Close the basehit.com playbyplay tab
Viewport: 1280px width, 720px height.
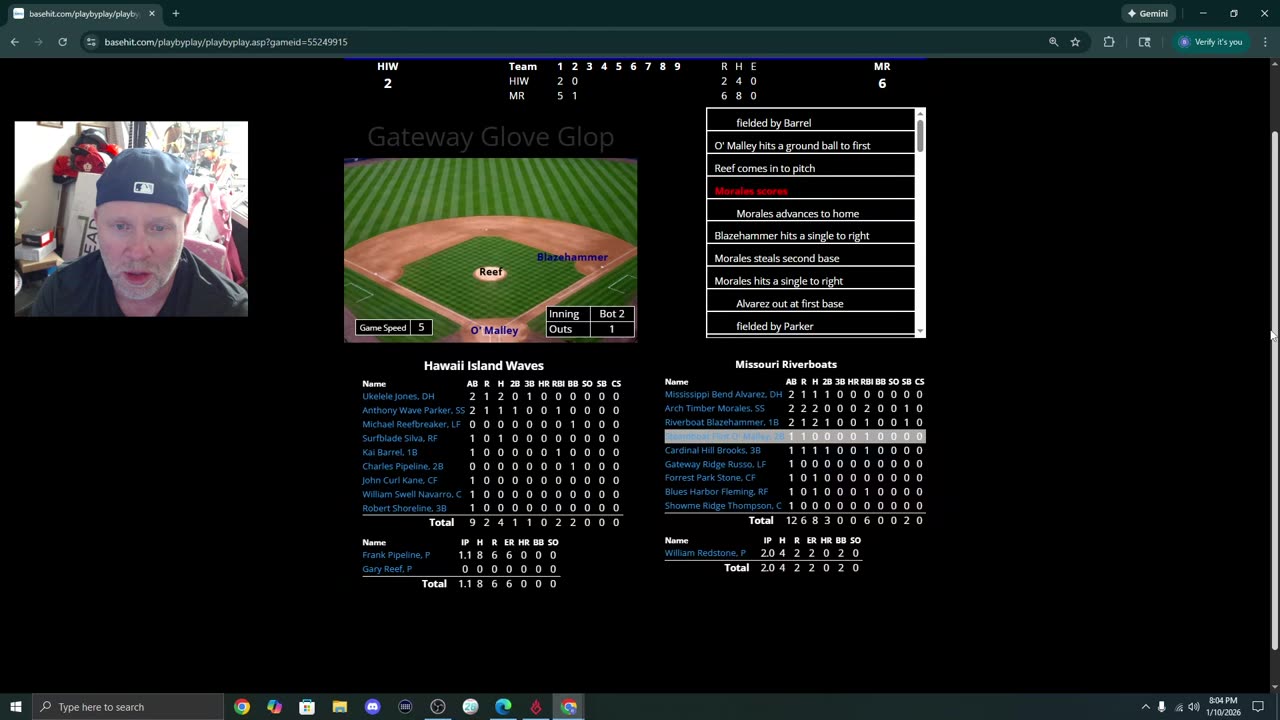click(152, 14)
